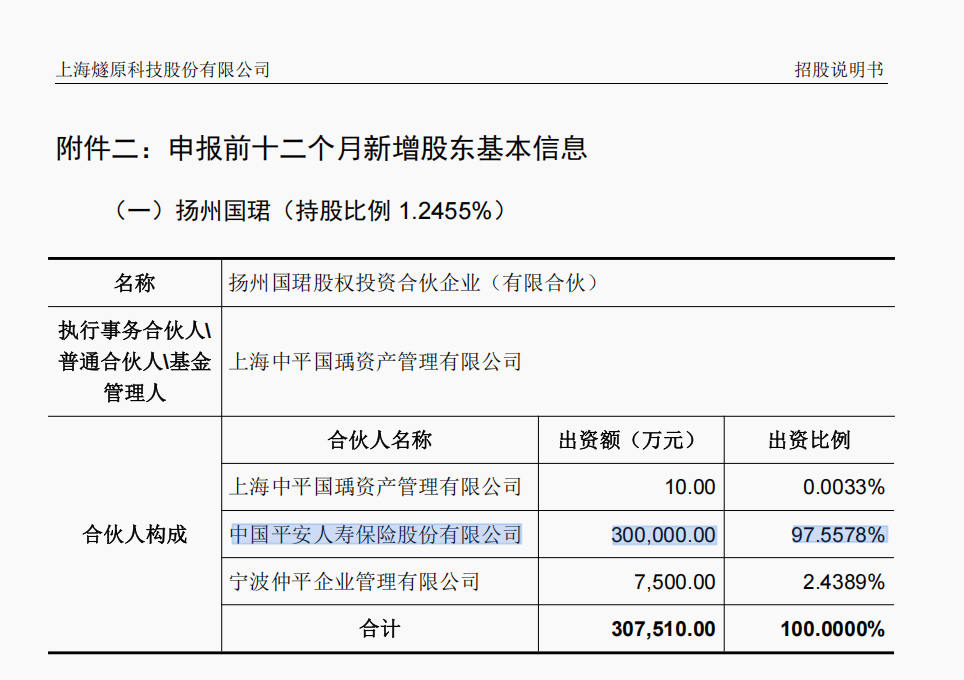Screen dimensions: 964x680
Task: Click highlighted 中国平安人寿保险股份有限公司
Action: (x=375, y=534)
